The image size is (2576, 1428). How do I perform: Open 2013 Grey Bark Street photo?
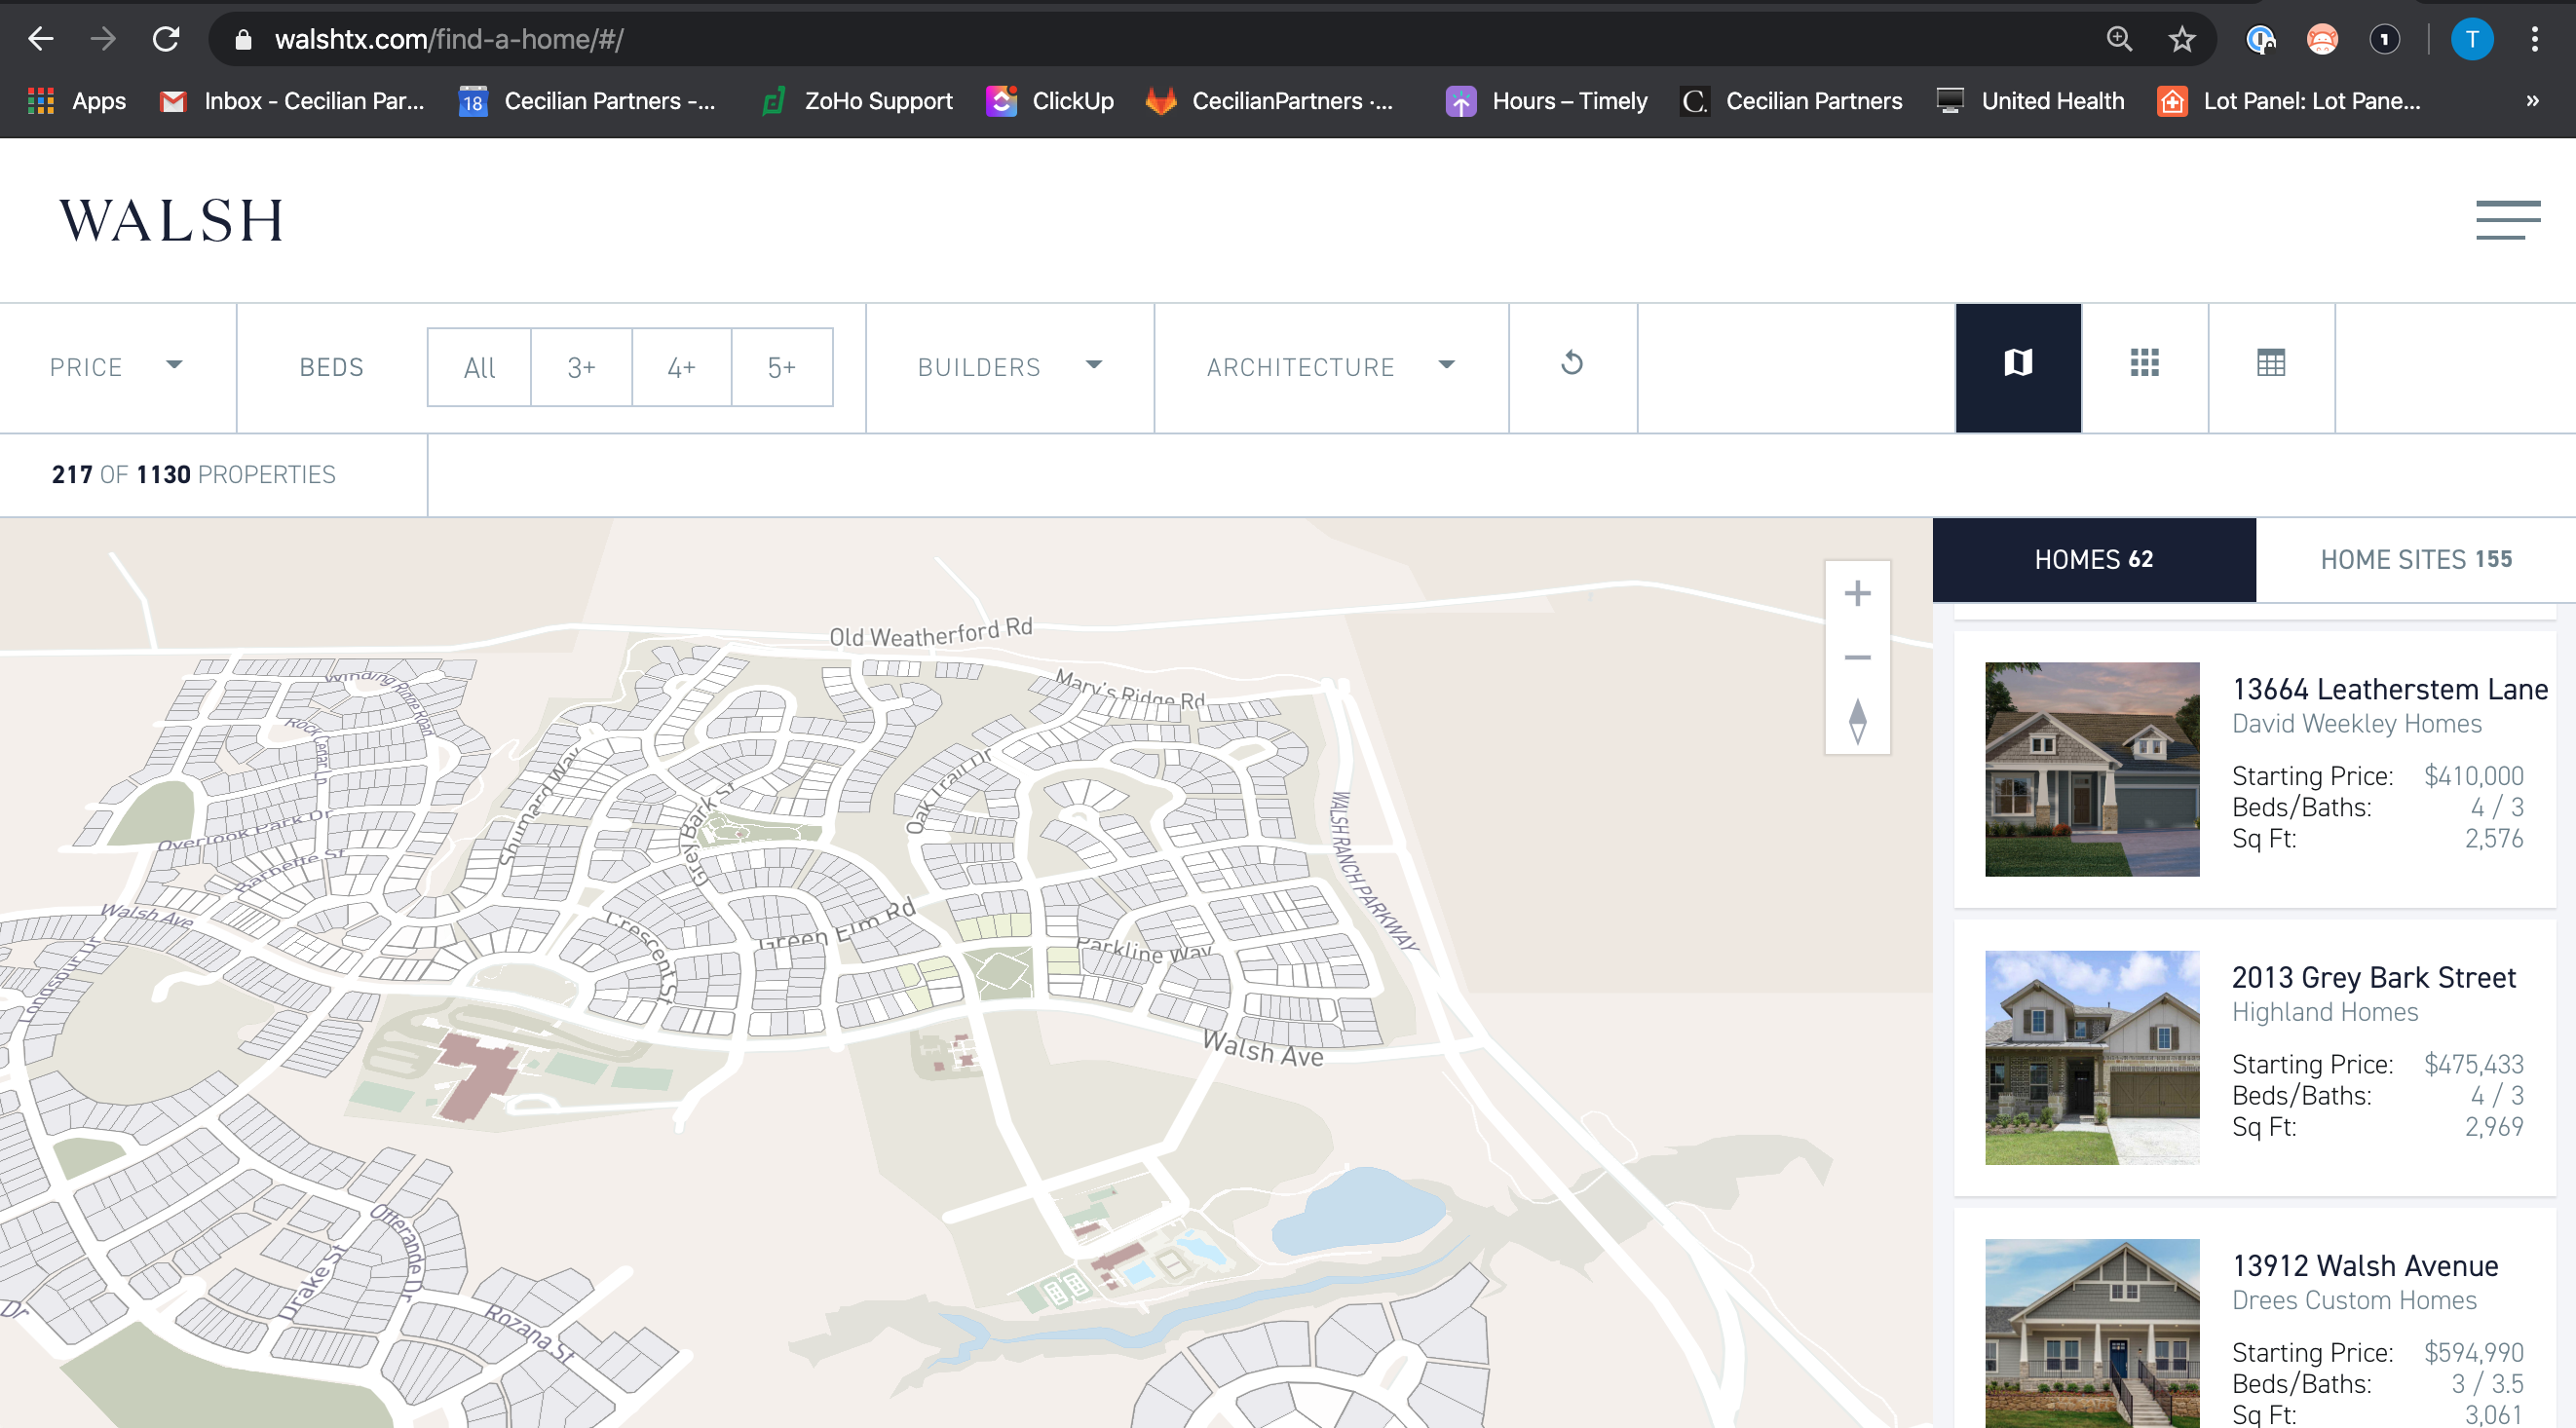[x=2091, y=1057]
